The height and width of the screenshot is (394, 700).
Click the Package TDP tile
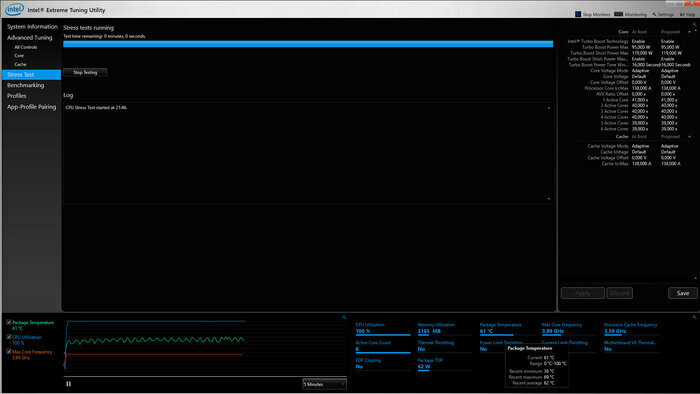coord(444,364)
